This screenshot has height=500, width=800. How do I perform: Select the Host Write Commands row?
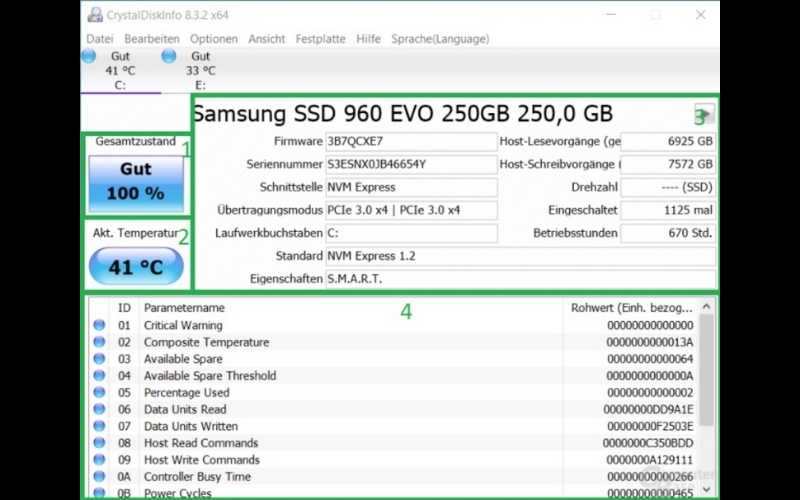pos(393,460)
